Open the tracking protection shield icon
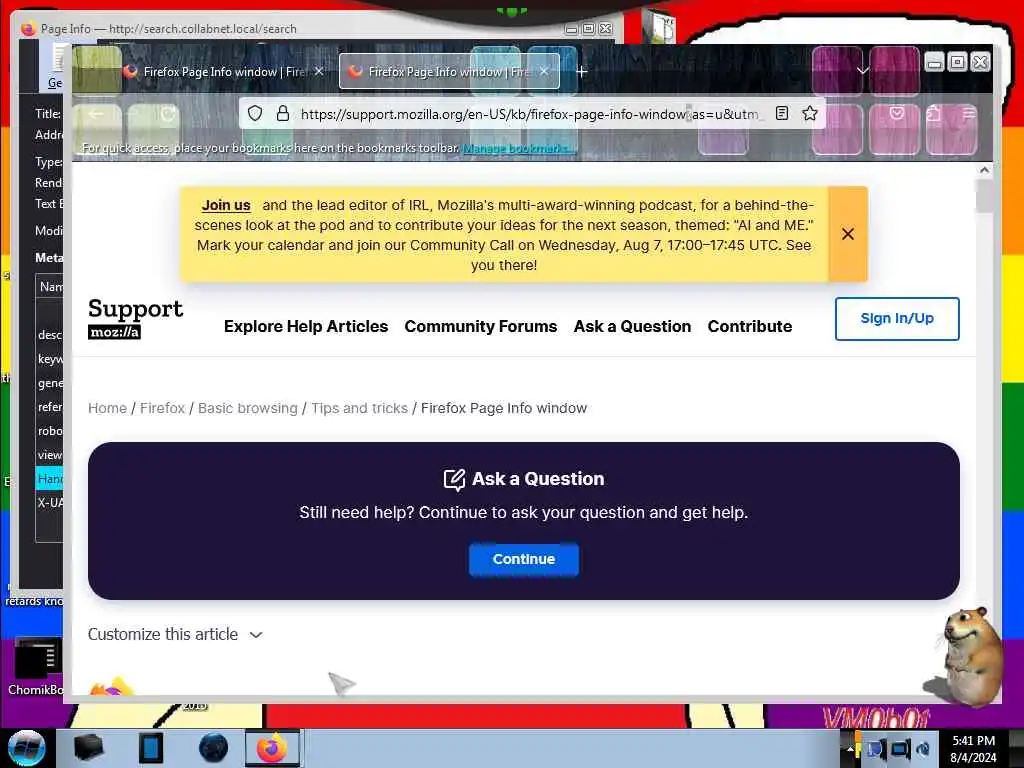Screen dimensions: 1024x768 pos(255,114)
